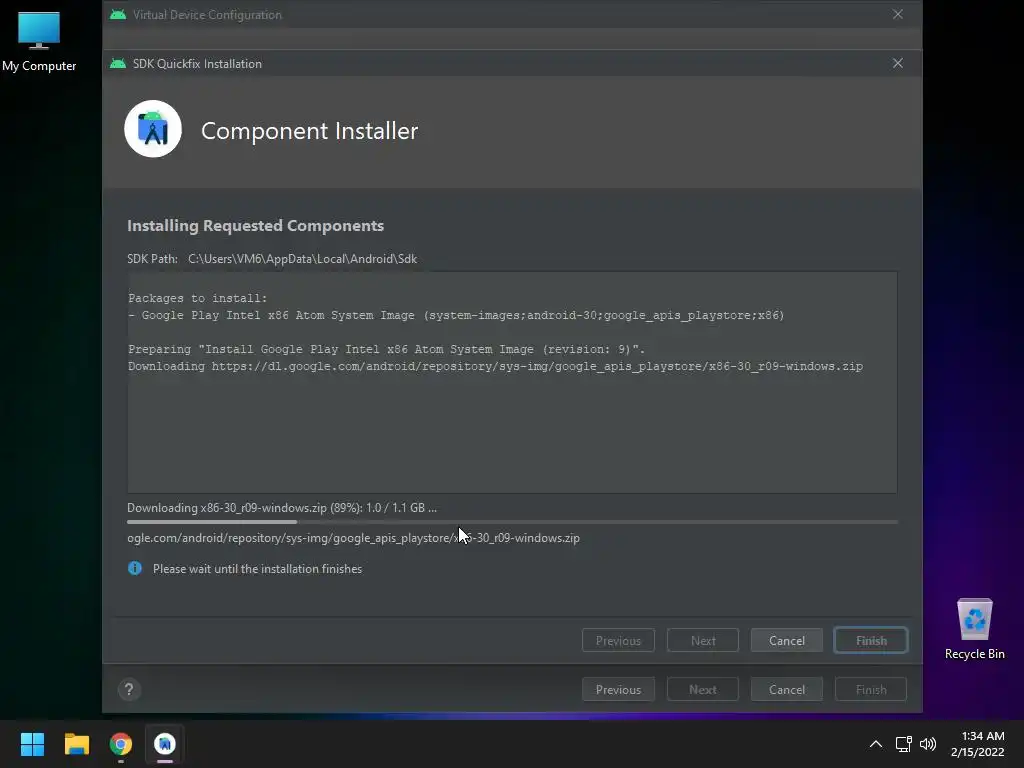
Task: Open the Recycle Bin desktop icon
Action: [x=974, y=629]
